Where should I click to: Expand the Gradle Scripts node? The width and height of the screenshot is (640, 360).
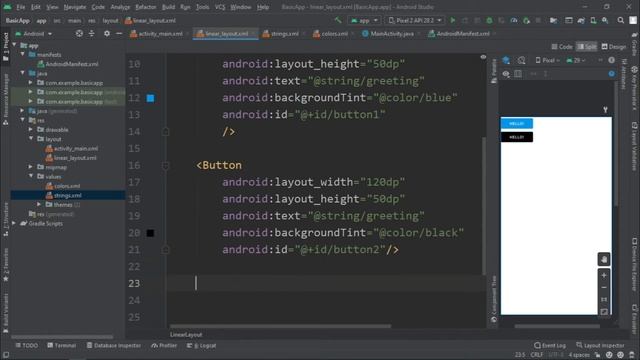pyautogui.click(x=14, y=223)
